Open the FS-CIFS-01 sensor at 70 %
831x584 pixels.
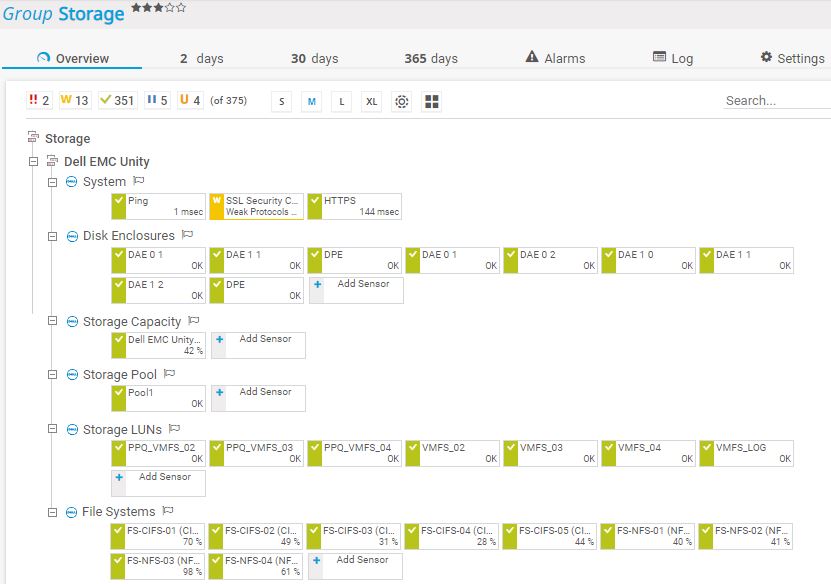point(157,536)
